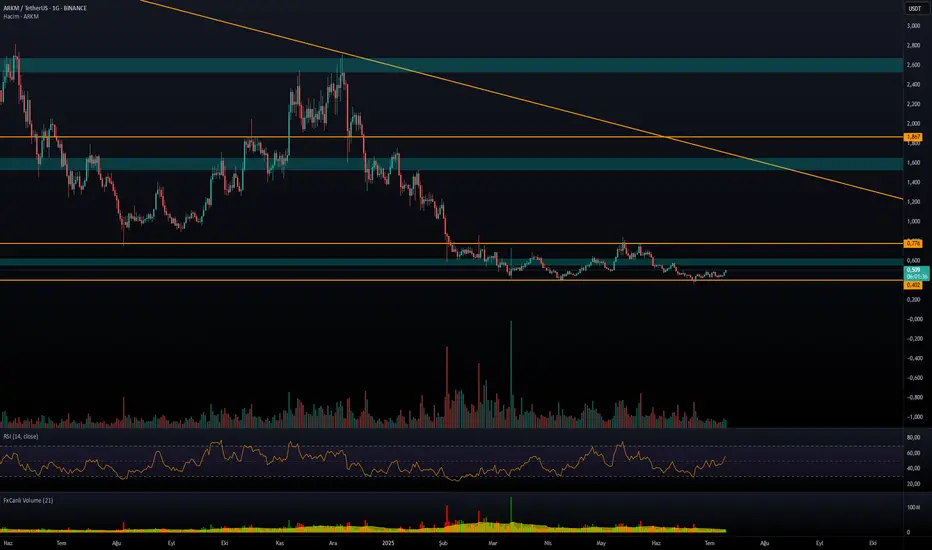Click the 1,867 orange price label

[x=913, y=137]
